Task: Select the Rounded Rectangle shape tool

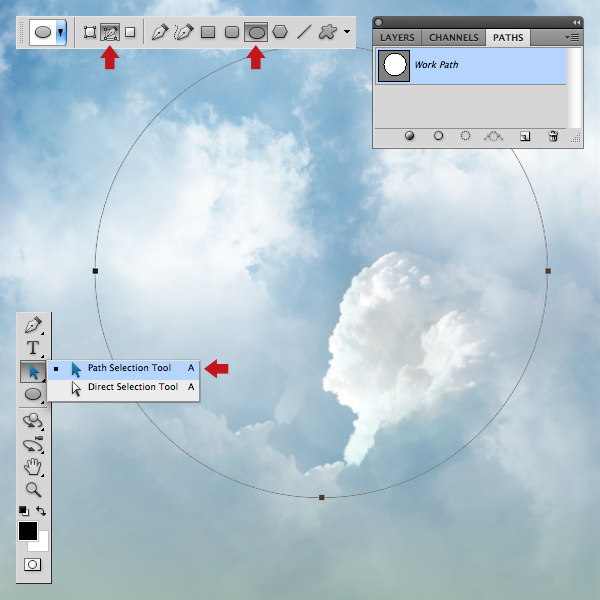Action: point(232,32)
